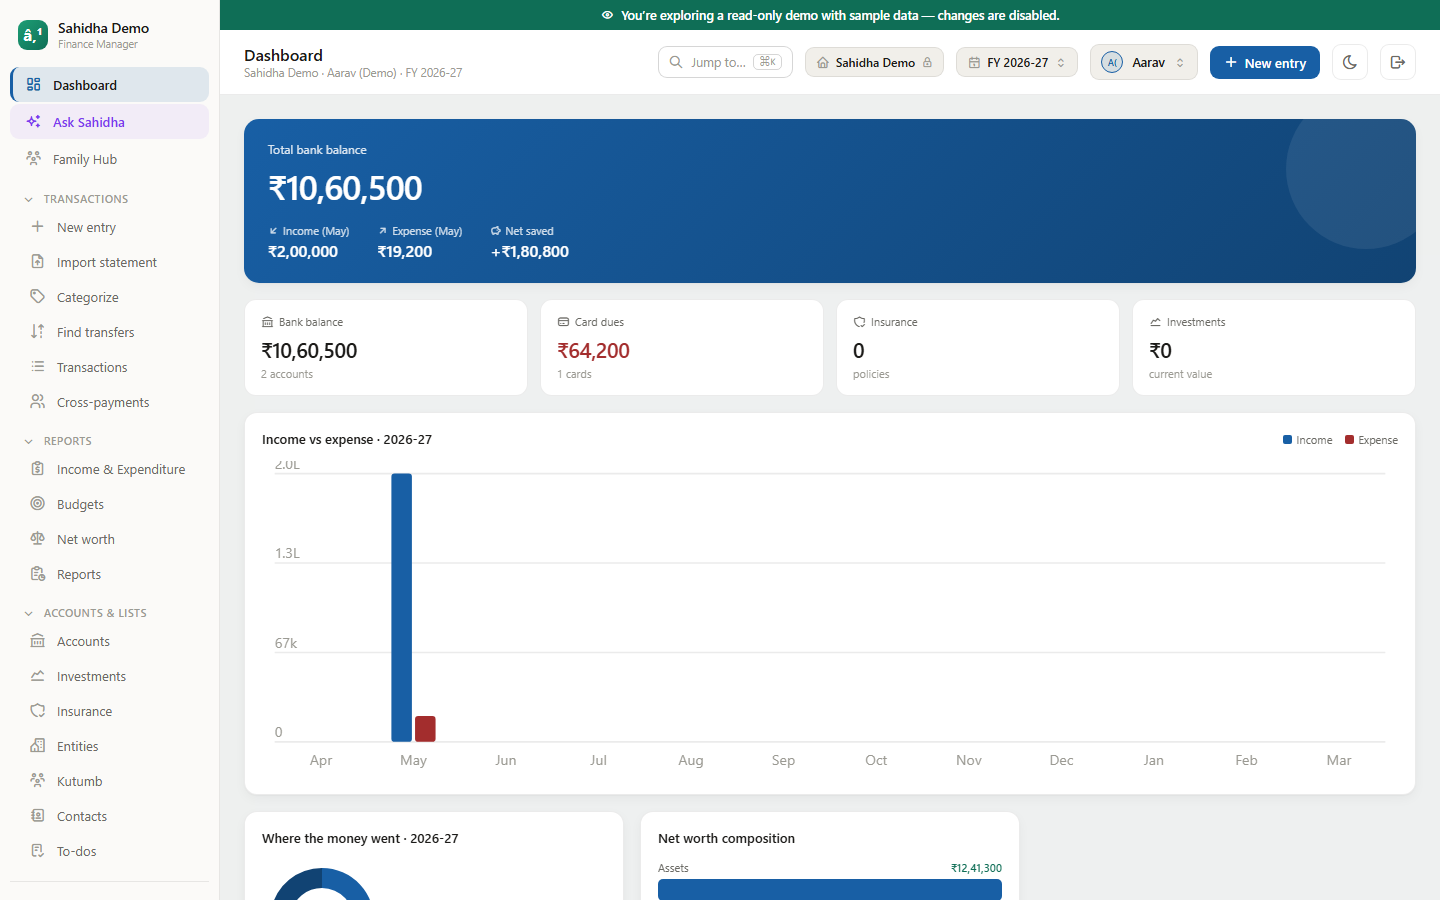Image resolution: width=1440 pixels, height=900 pixels.
Task: Click the Insurance shield icon in sidebar
Action: 38,711
